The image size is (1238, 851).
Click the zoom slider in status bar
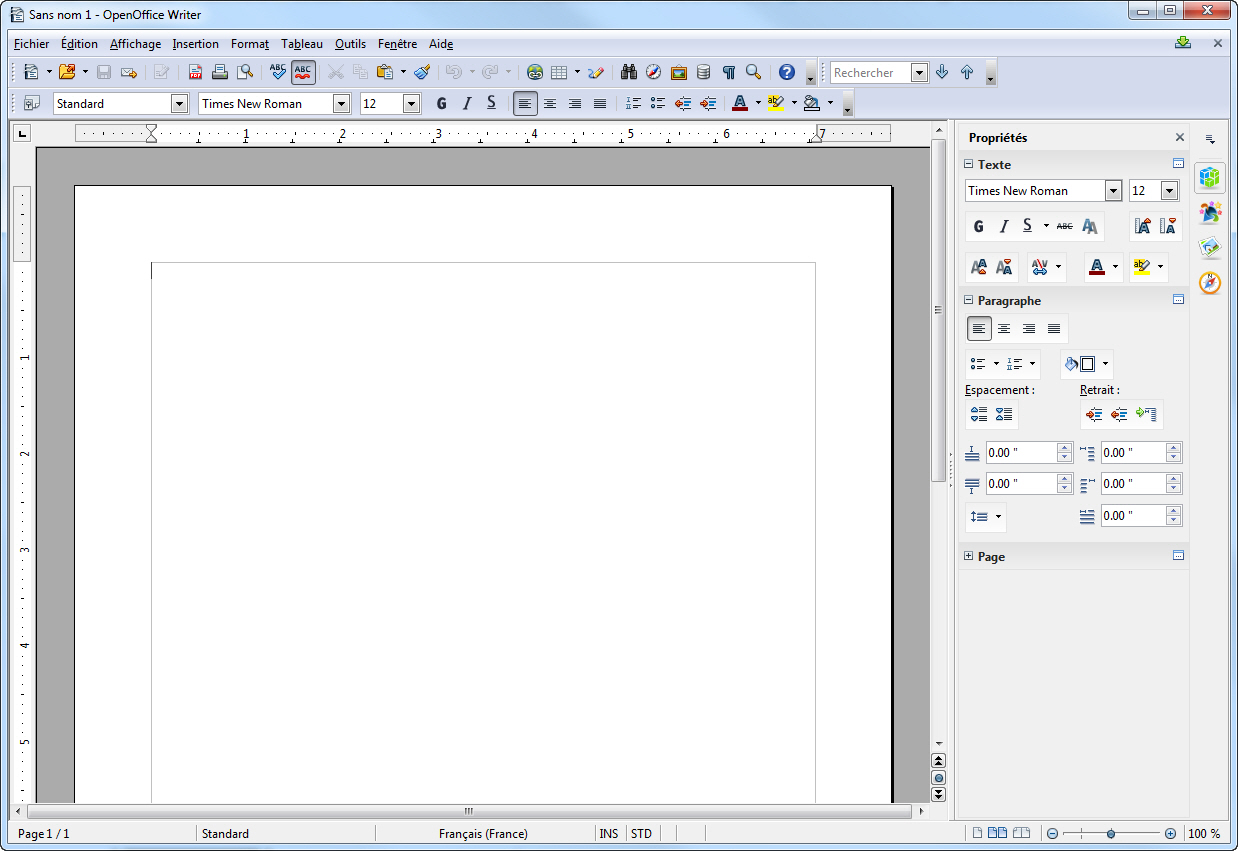pyautogui.click(x=1111, y=834)
